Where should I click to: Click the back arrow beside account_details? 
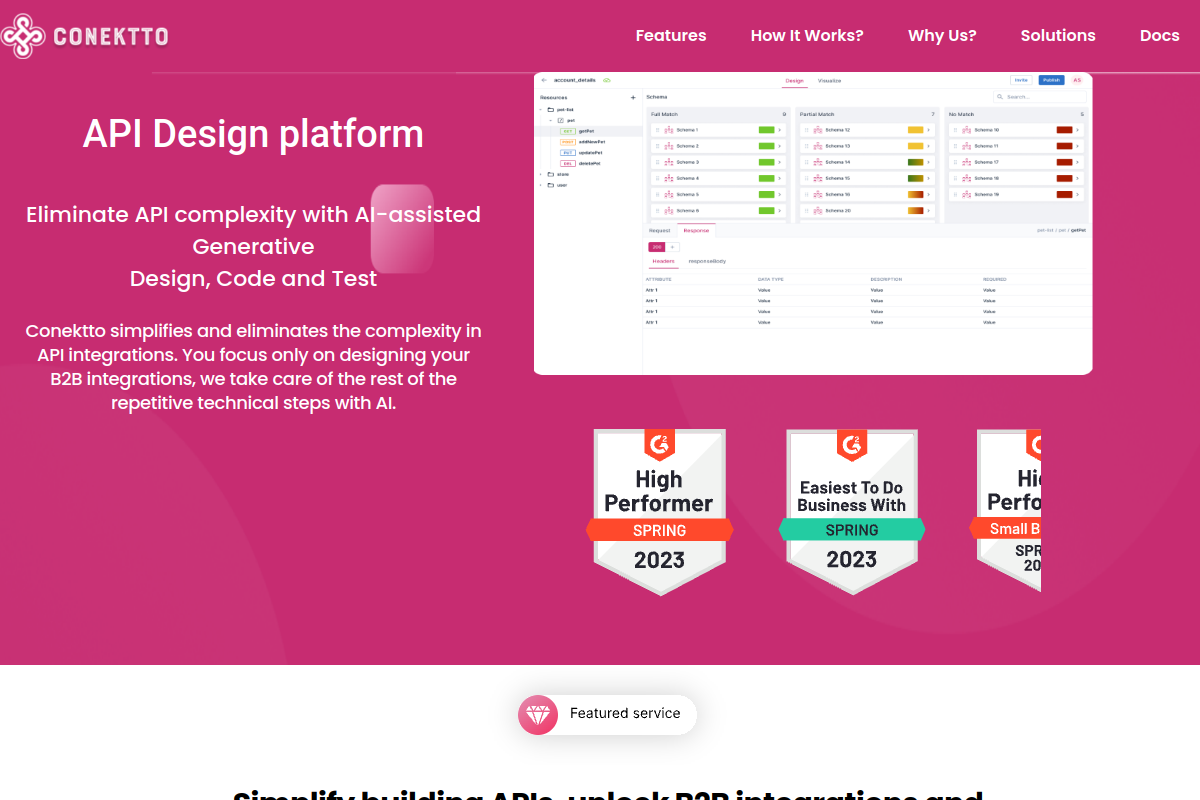[x=544, y=80]
